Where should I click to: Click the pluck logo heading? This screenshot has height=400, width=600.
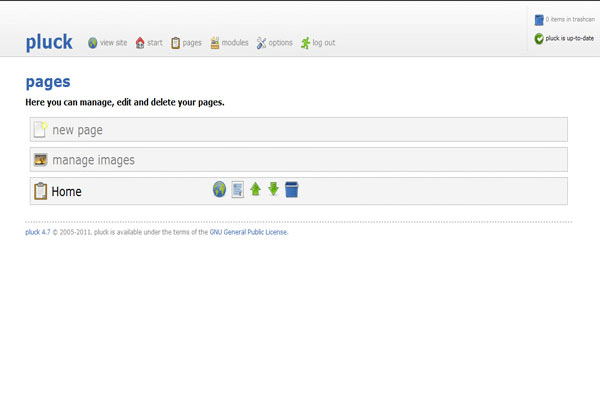(49, 42)
